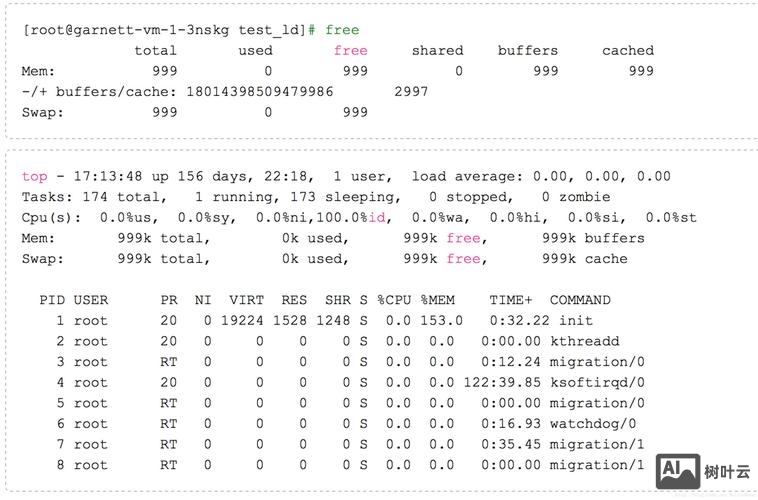Viewport: 758px width, 500px height.
Task: Click the USER column header
Action: pyautogui.click(x=91, y=300)
